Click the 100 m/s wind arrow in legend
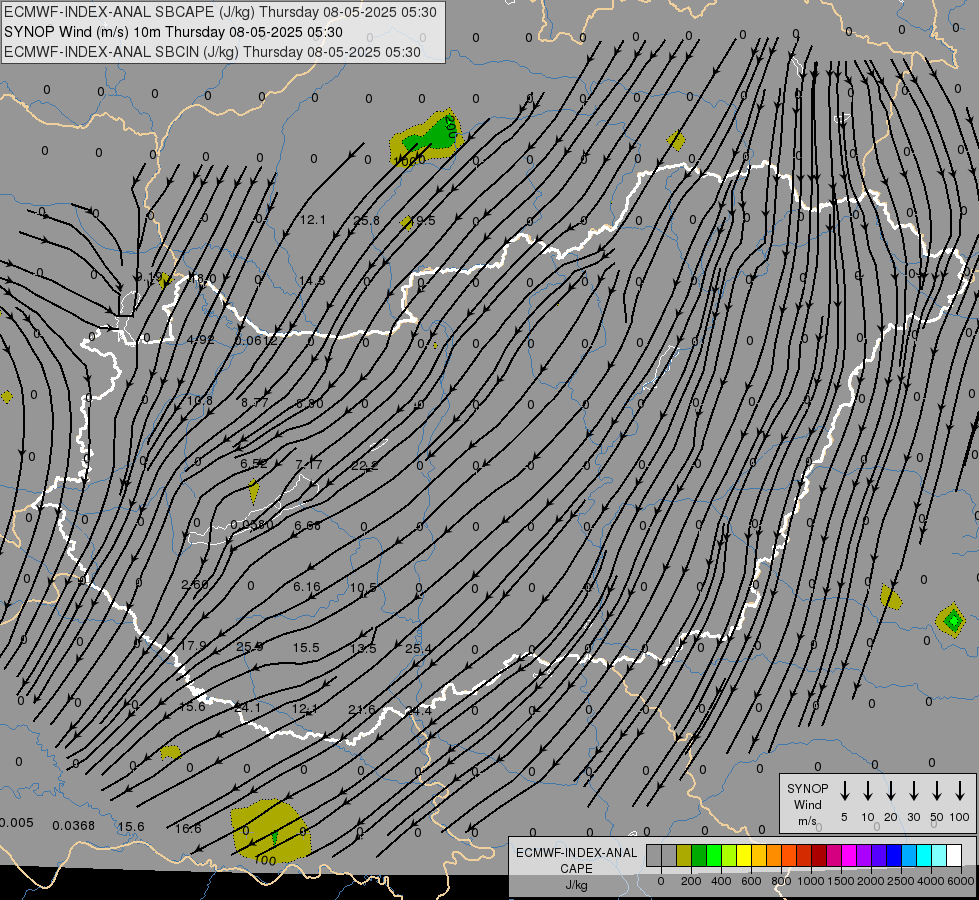 pos(960,791)
